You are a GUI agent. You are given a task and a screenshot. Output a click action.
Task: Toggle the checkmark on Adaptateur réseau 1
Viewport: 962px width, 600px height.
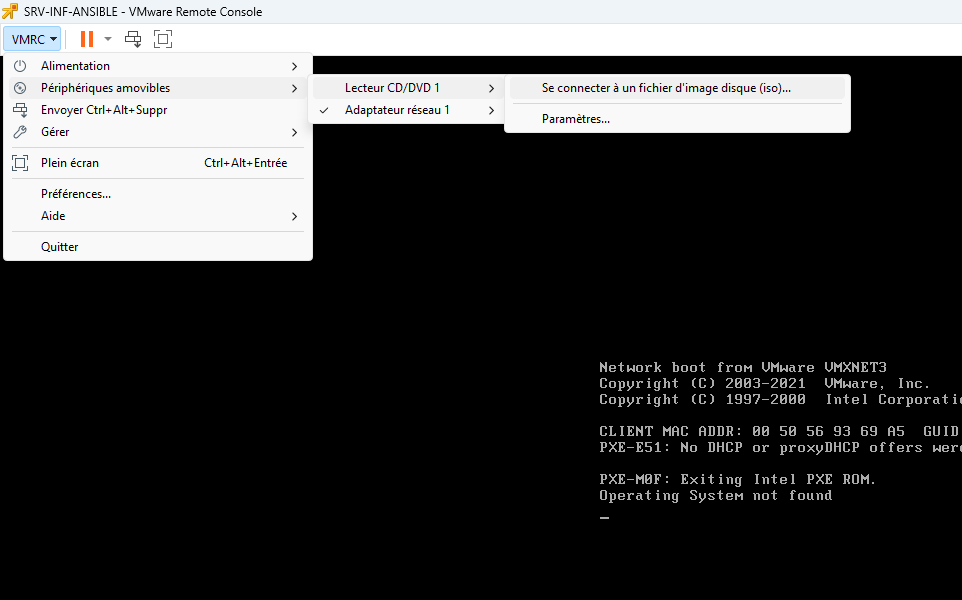click(x=324, y=110)
